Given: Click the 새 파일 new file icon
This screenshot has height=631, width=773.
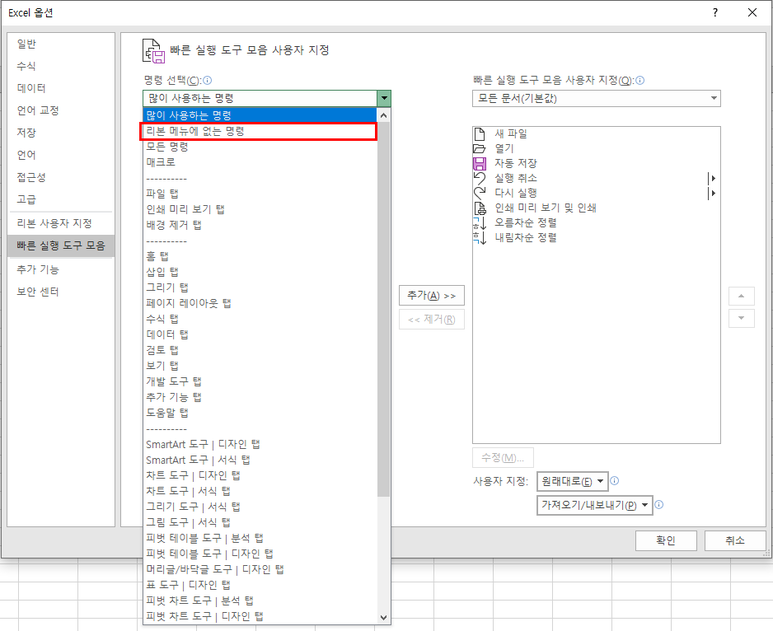Looking at the screenshot, I should (479, 134).
